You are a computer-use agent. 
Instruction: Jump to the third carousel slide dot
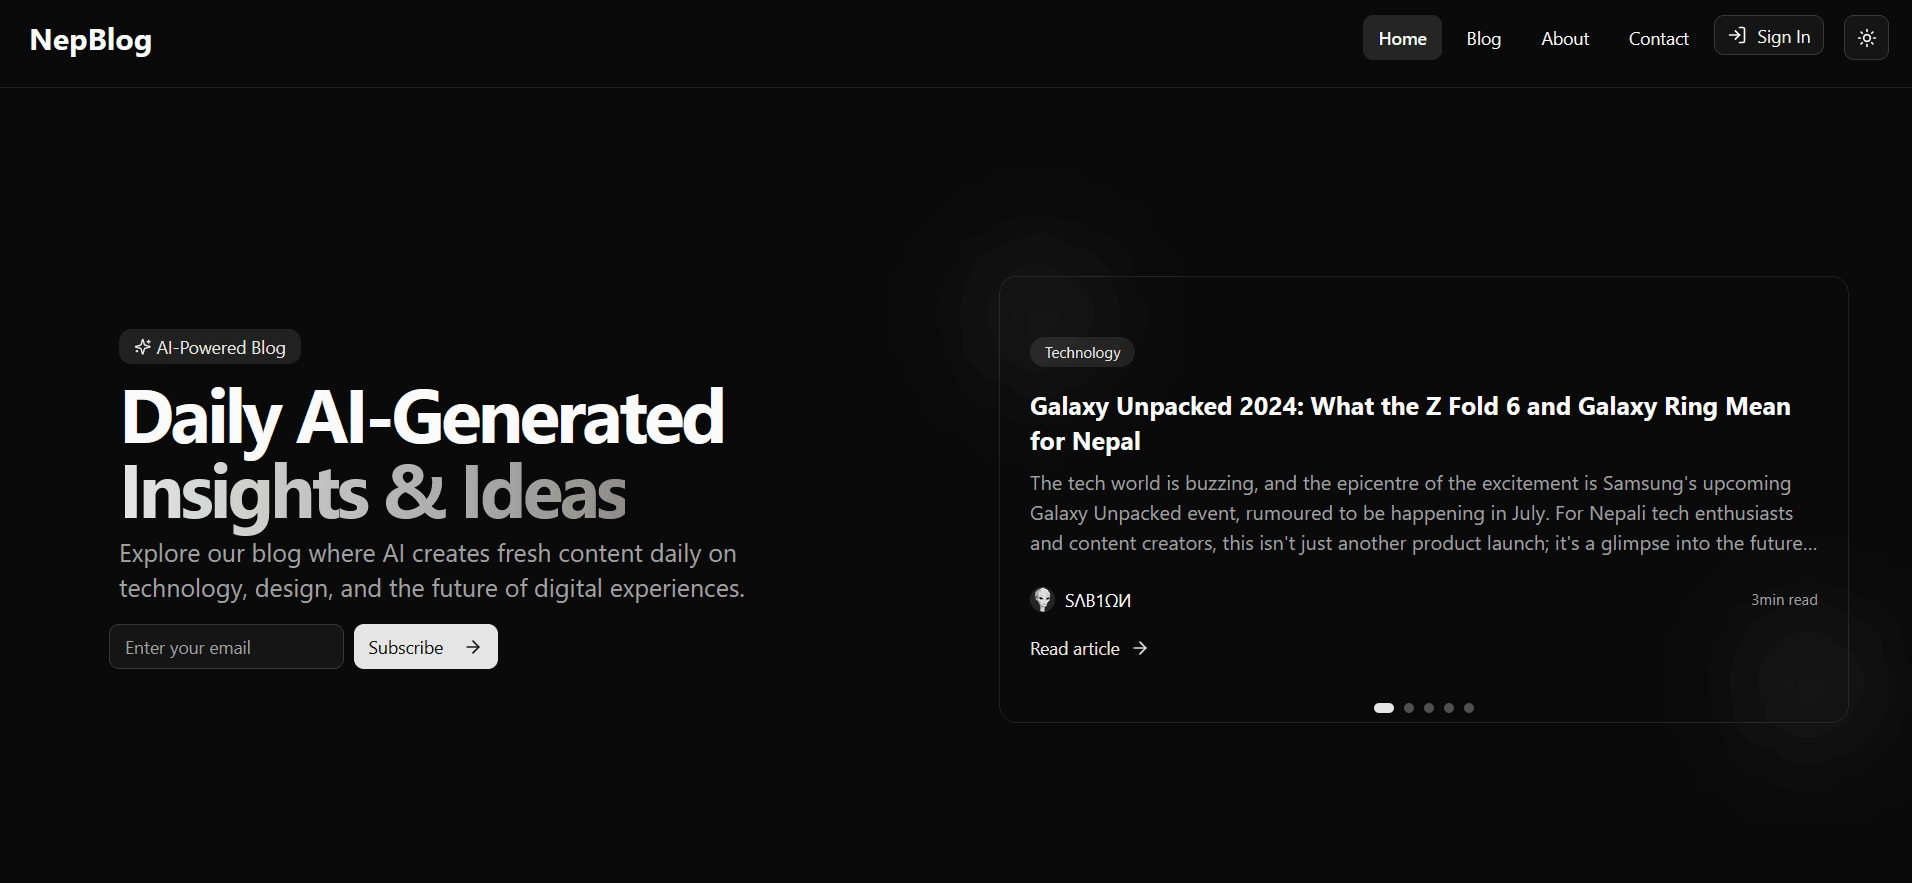[1429, 708]
